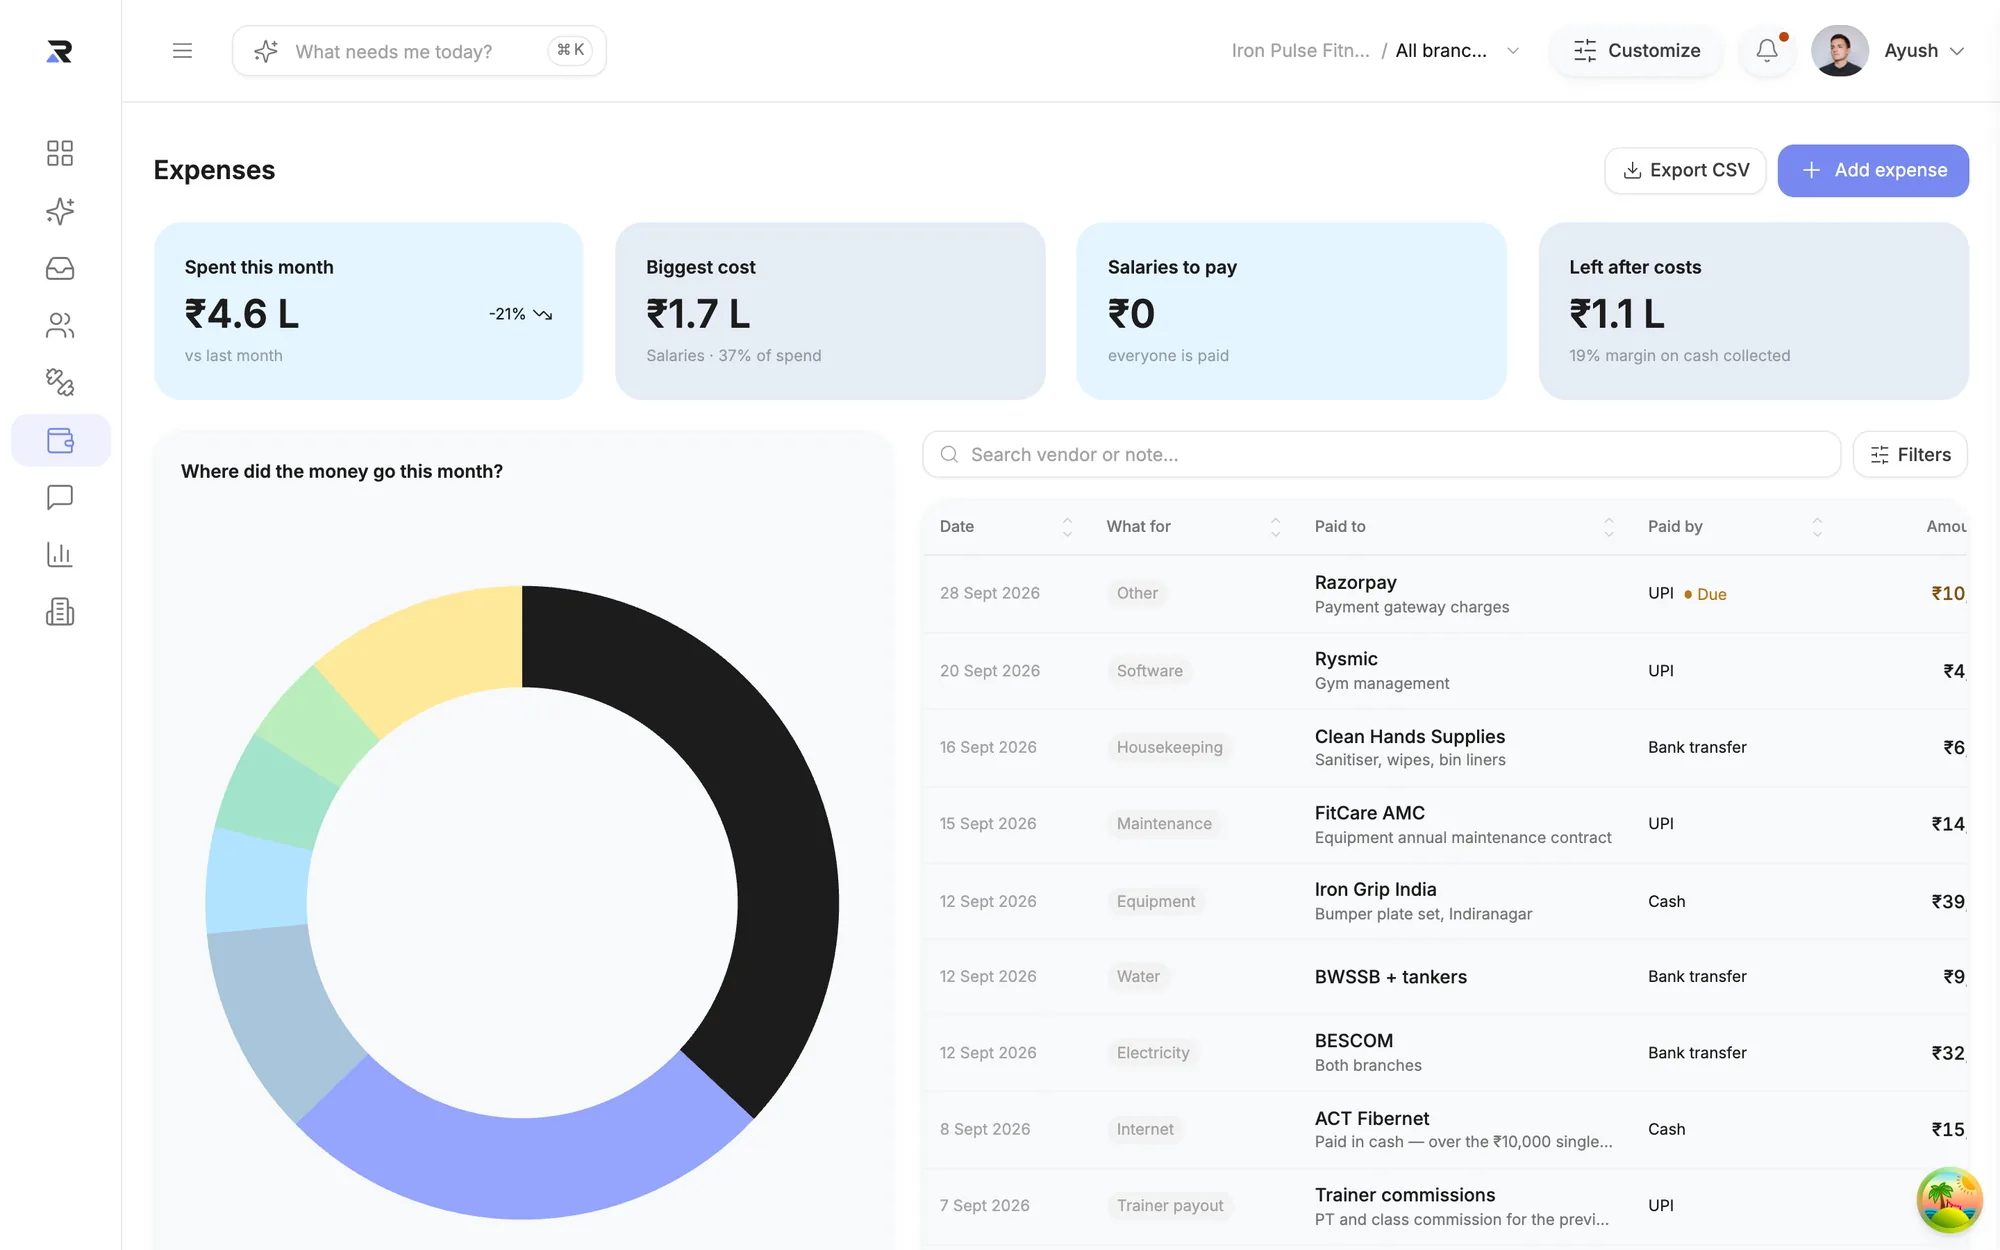Select the ACT Fibernet row
Viewport: 2000px width, 1250px height.
click(1445, 1129)
